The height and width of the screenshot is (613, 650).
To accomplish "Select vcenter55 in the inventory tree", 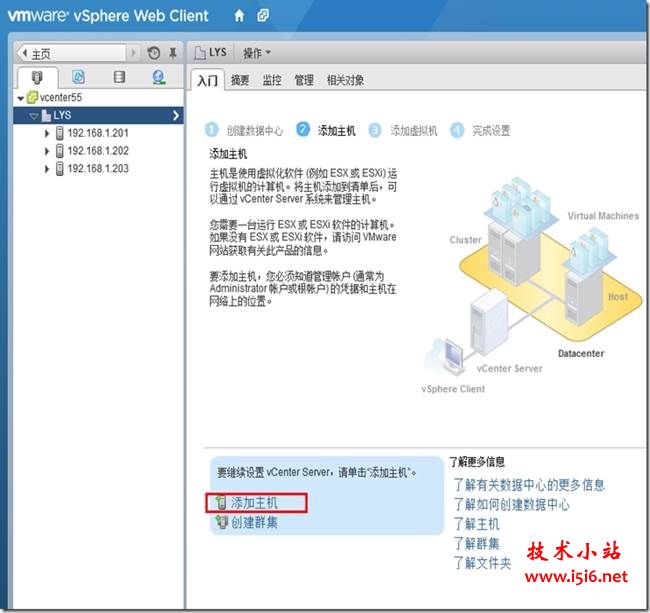I will pyautogui.click(x=61, y=97).
